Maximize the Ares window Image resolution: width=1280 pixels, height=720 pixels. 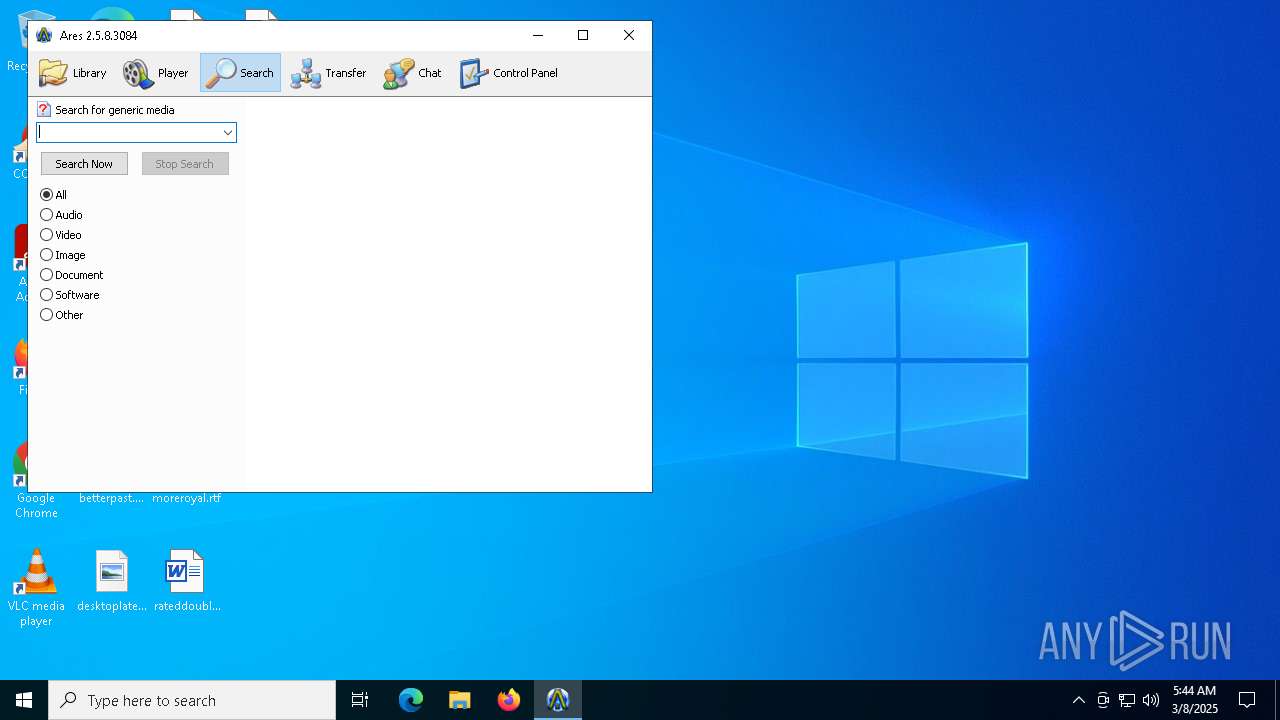583,35
